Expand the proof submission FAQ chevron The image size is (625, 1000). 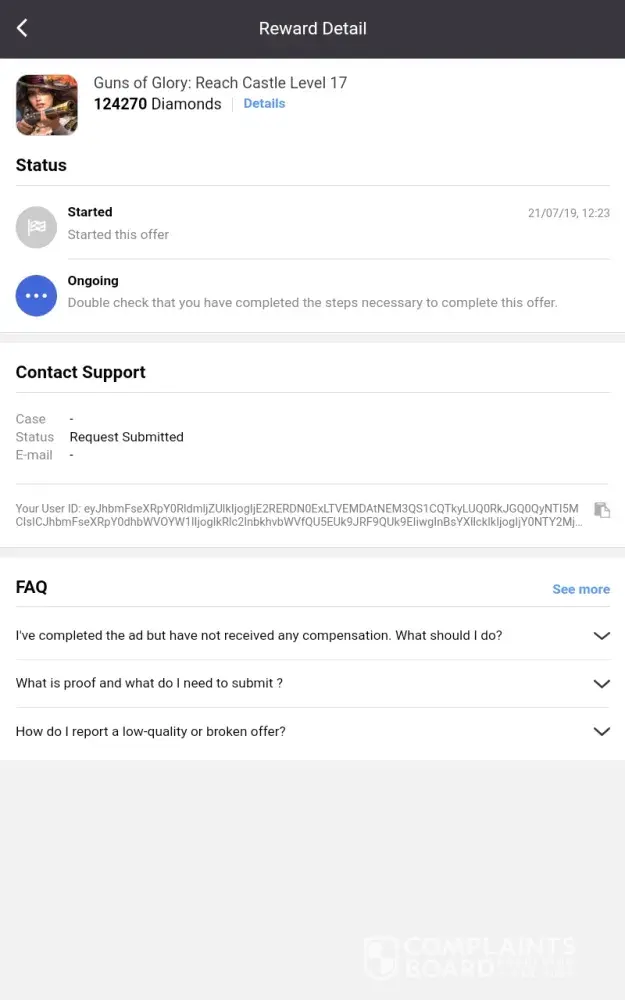601,684
